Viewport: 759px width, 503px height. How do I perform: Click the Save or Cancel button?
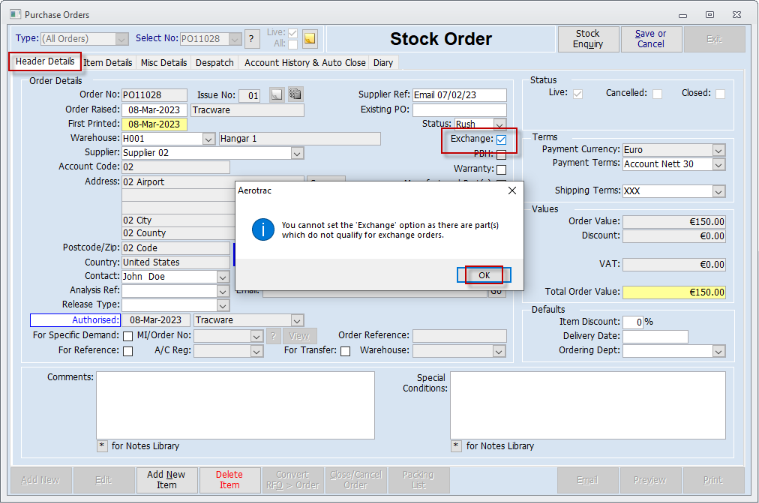651,39
